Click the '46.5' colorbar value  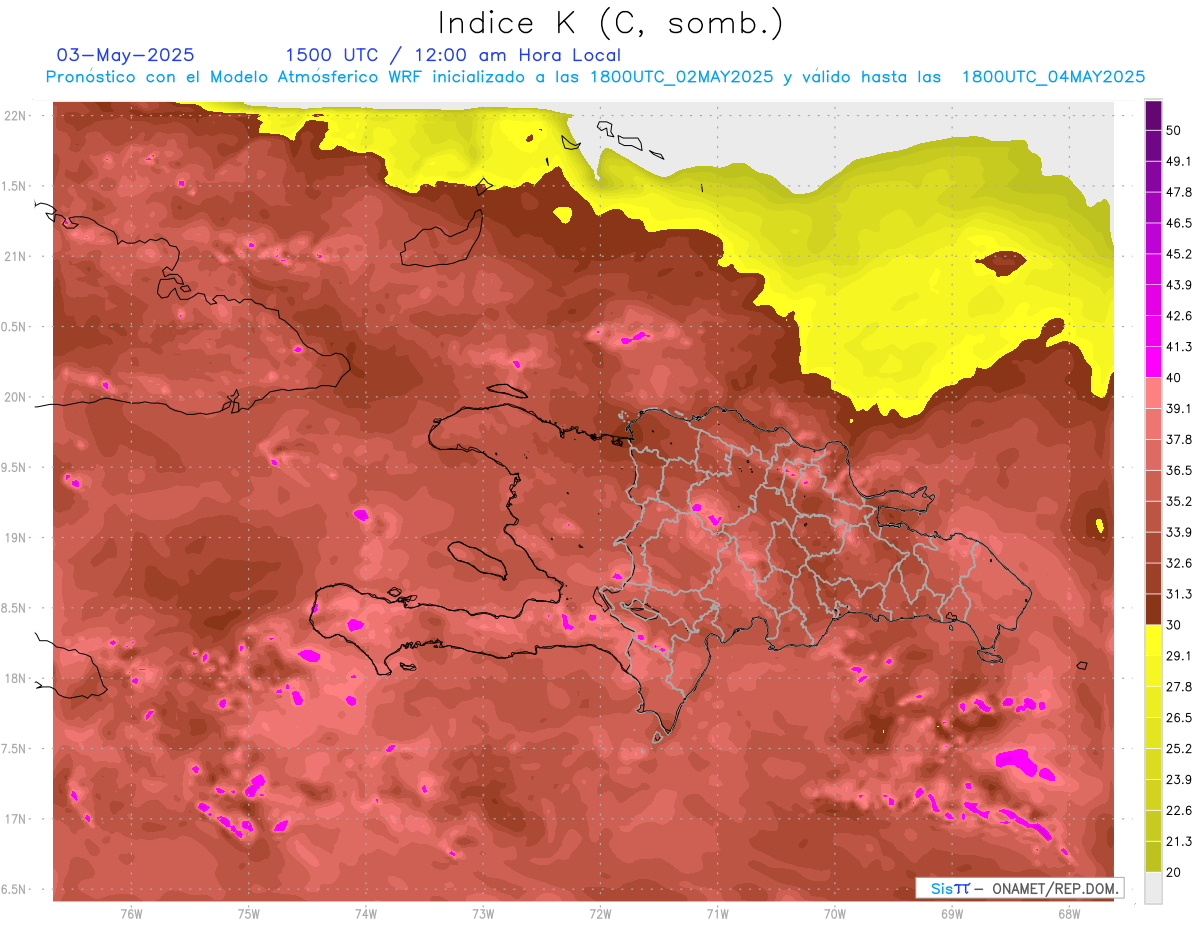[x=1179, y=223]
